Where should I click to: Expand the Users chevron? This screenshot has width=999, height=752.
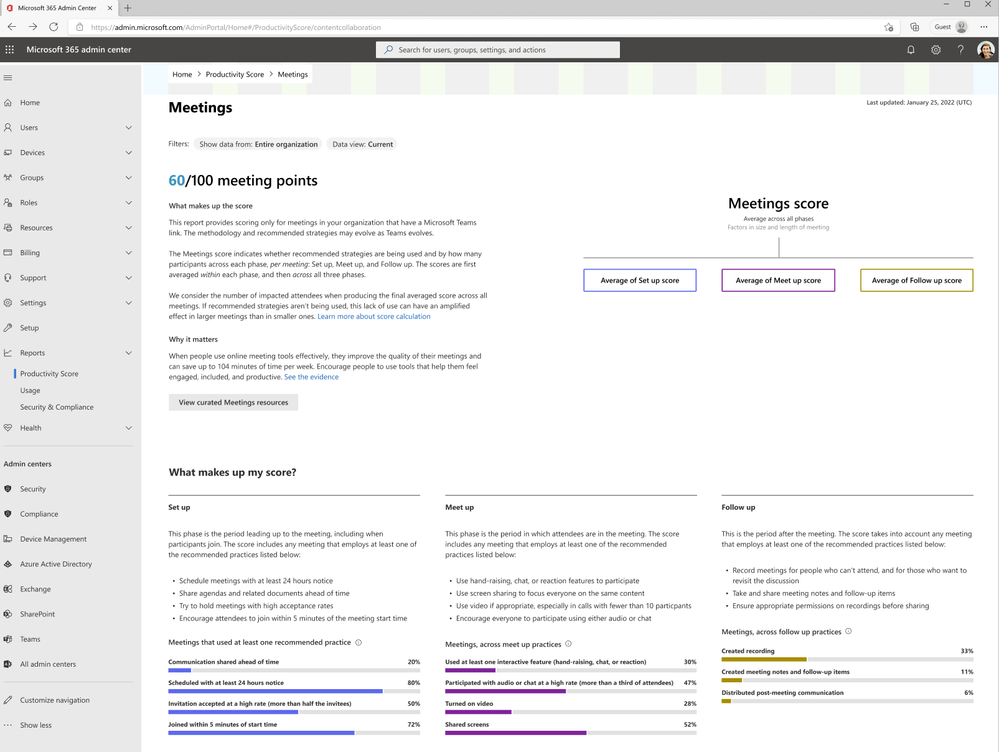129,127
